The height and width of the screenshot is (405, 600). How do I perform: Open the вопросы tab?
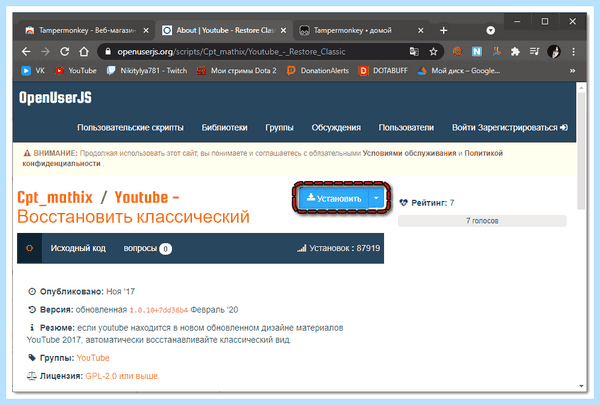click(x=147, y=248)
